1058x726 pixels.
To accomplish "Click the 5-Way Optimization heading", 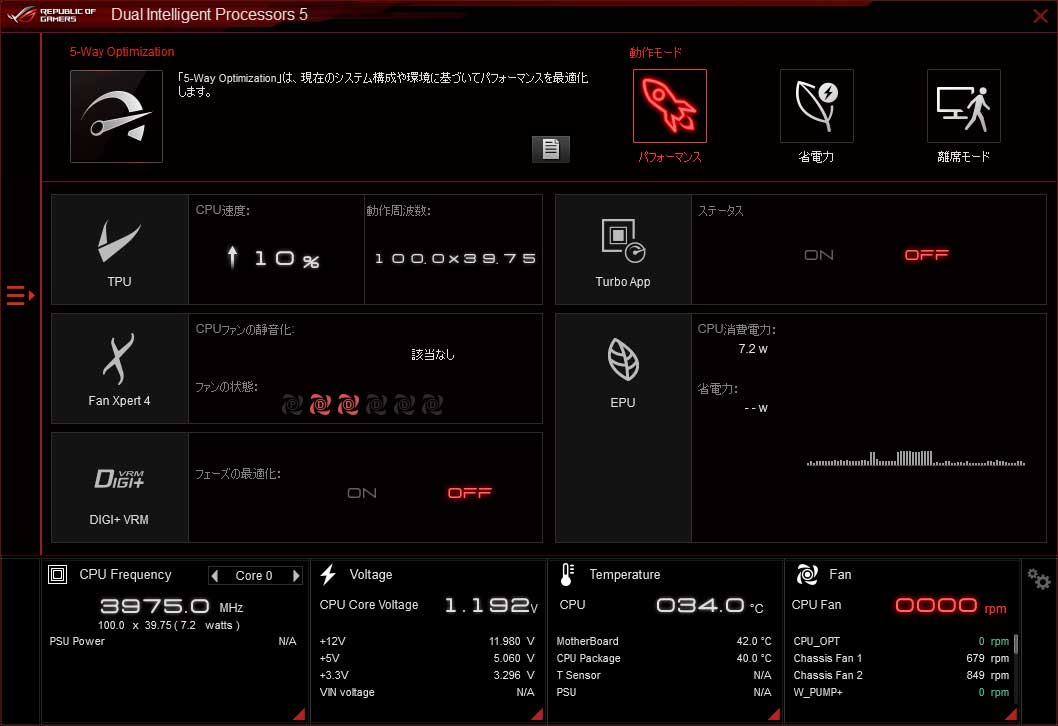I will coord(122,52).
